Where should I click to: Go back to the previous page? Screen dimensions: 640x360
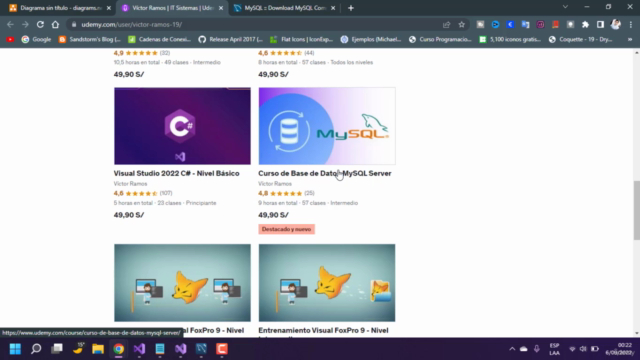pos(10,24)
